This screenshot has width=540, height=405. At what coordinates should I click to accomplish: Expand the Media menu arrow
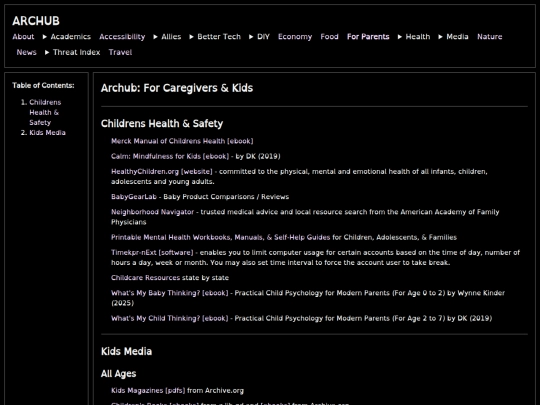point(440,37)
